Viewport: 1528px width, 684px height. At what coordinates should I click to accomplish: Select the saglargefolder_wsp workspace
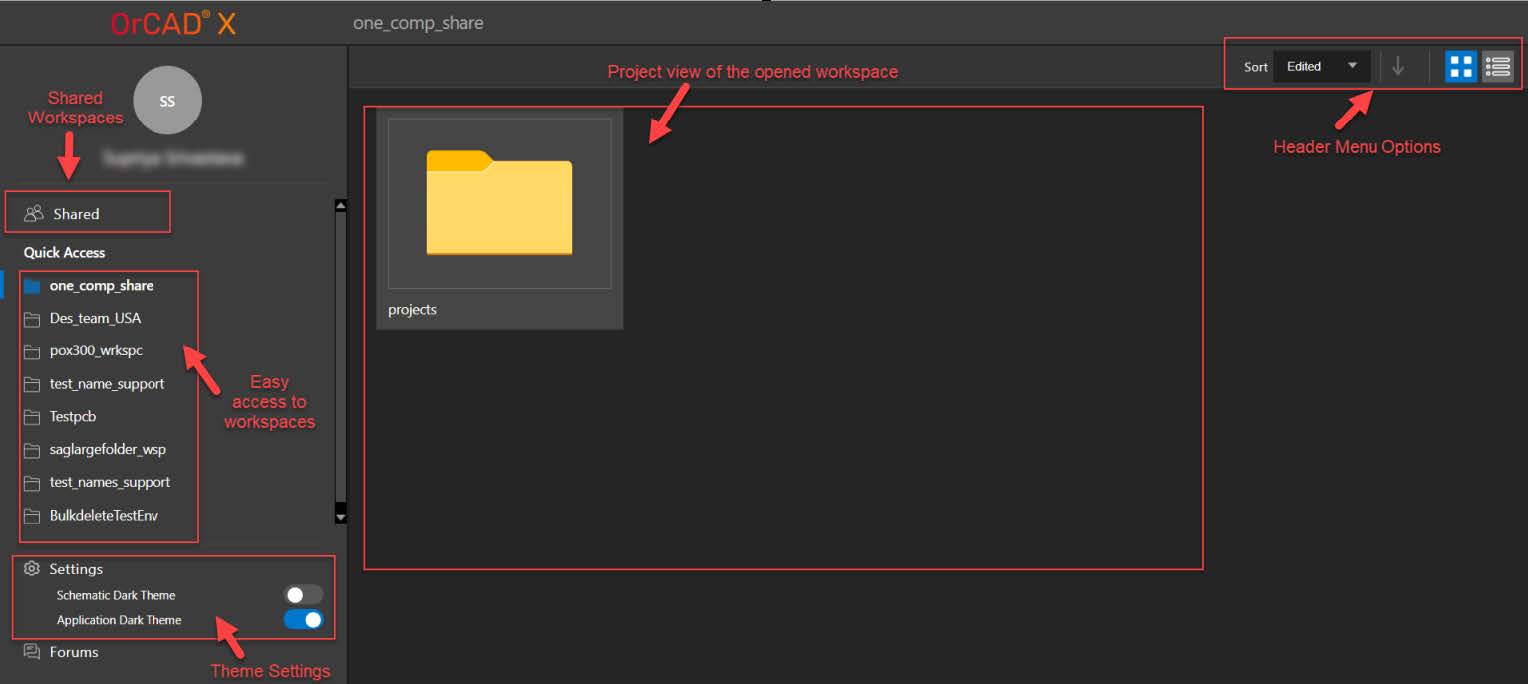tap(107, 449)
